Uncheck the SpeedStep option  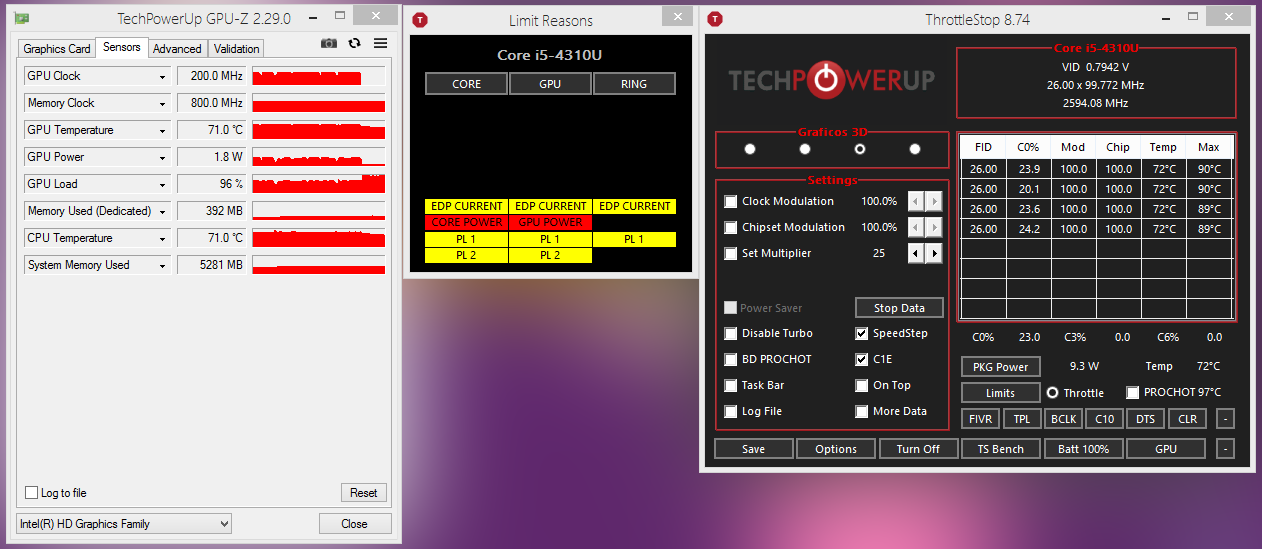click(x=862, y=333)
